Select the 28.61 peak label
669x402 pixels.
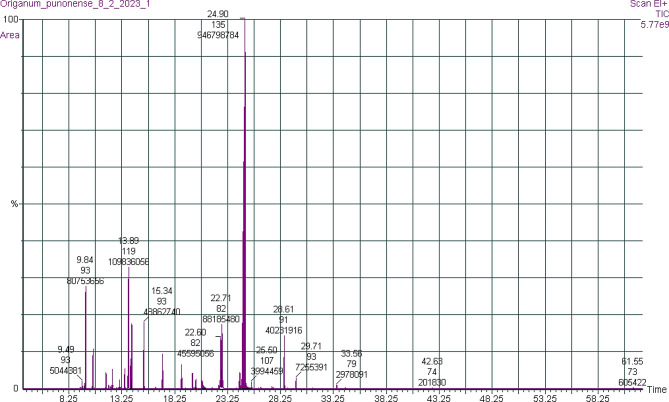(283, 310)
